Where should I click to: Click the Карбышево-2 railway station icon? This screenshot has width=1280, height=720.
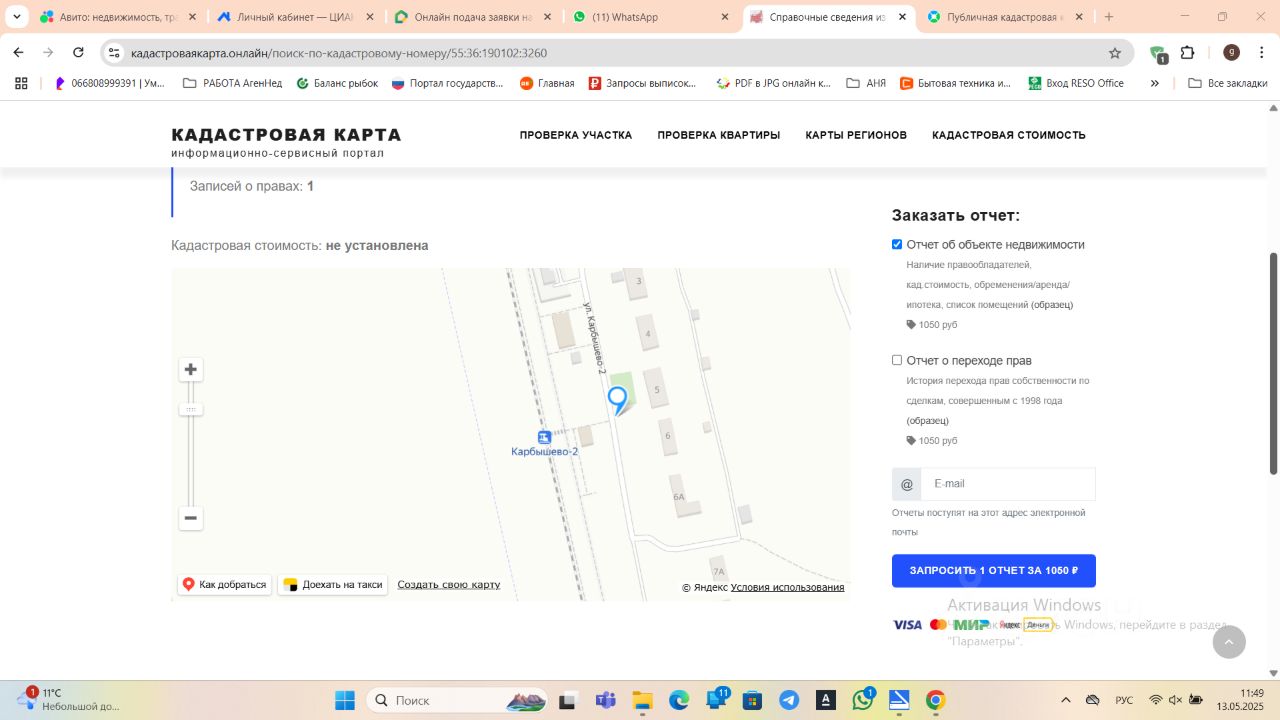544,438
